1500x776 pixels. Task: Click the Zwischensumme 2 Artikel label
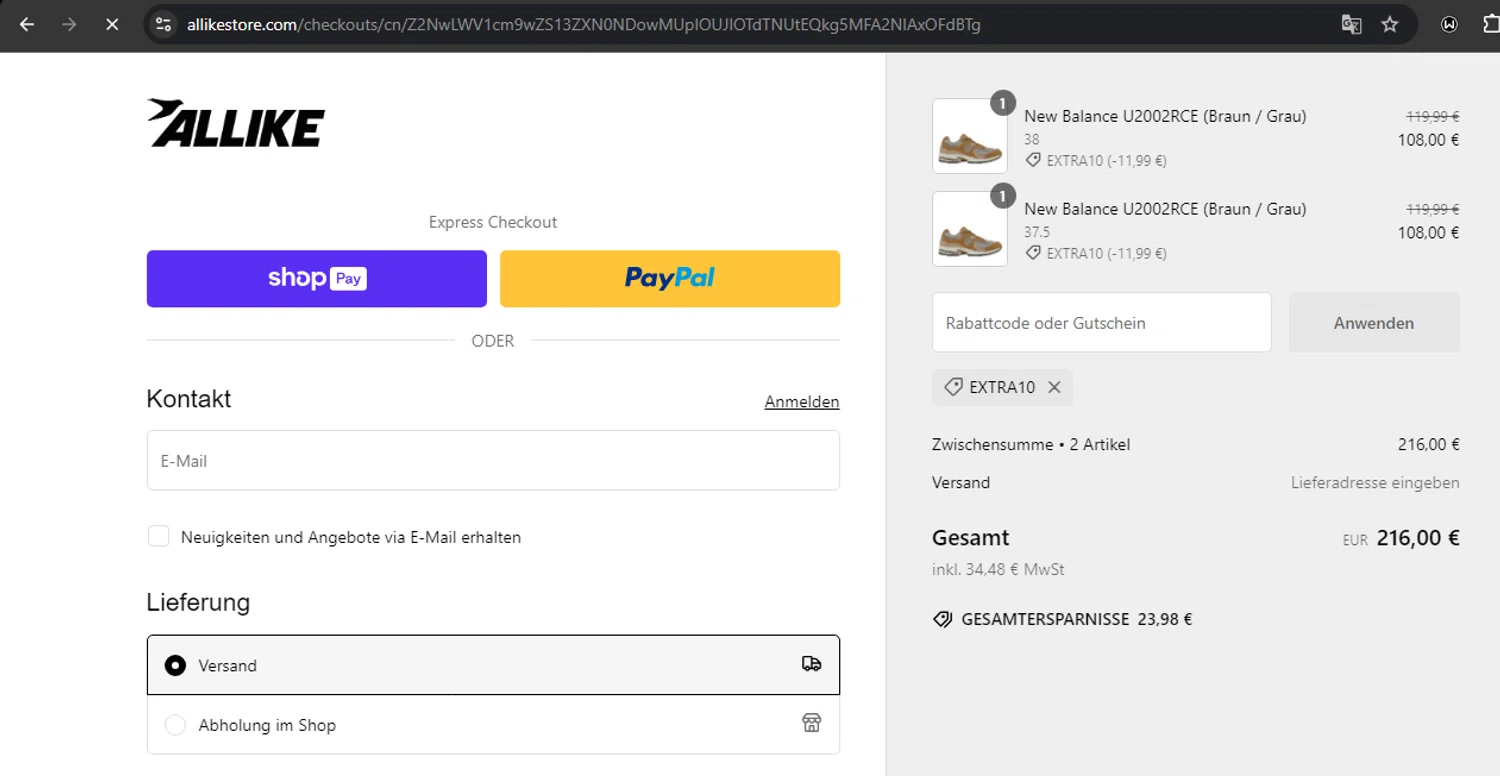coord(1031,445)
